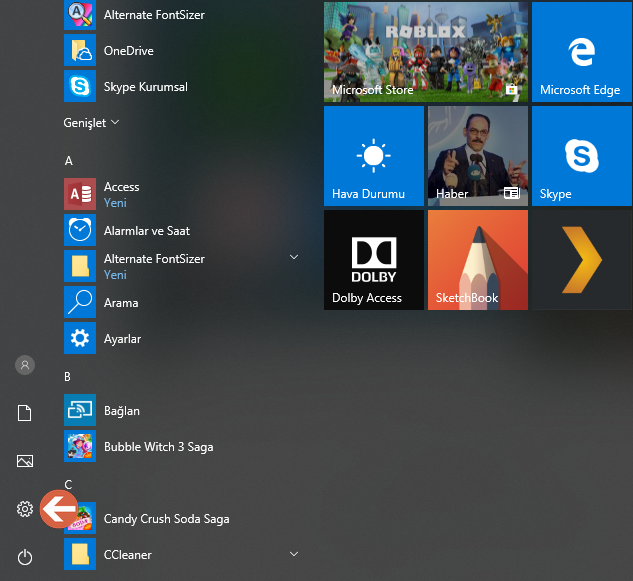Open Candy Crush Soda Saga label

pos(166,519)
